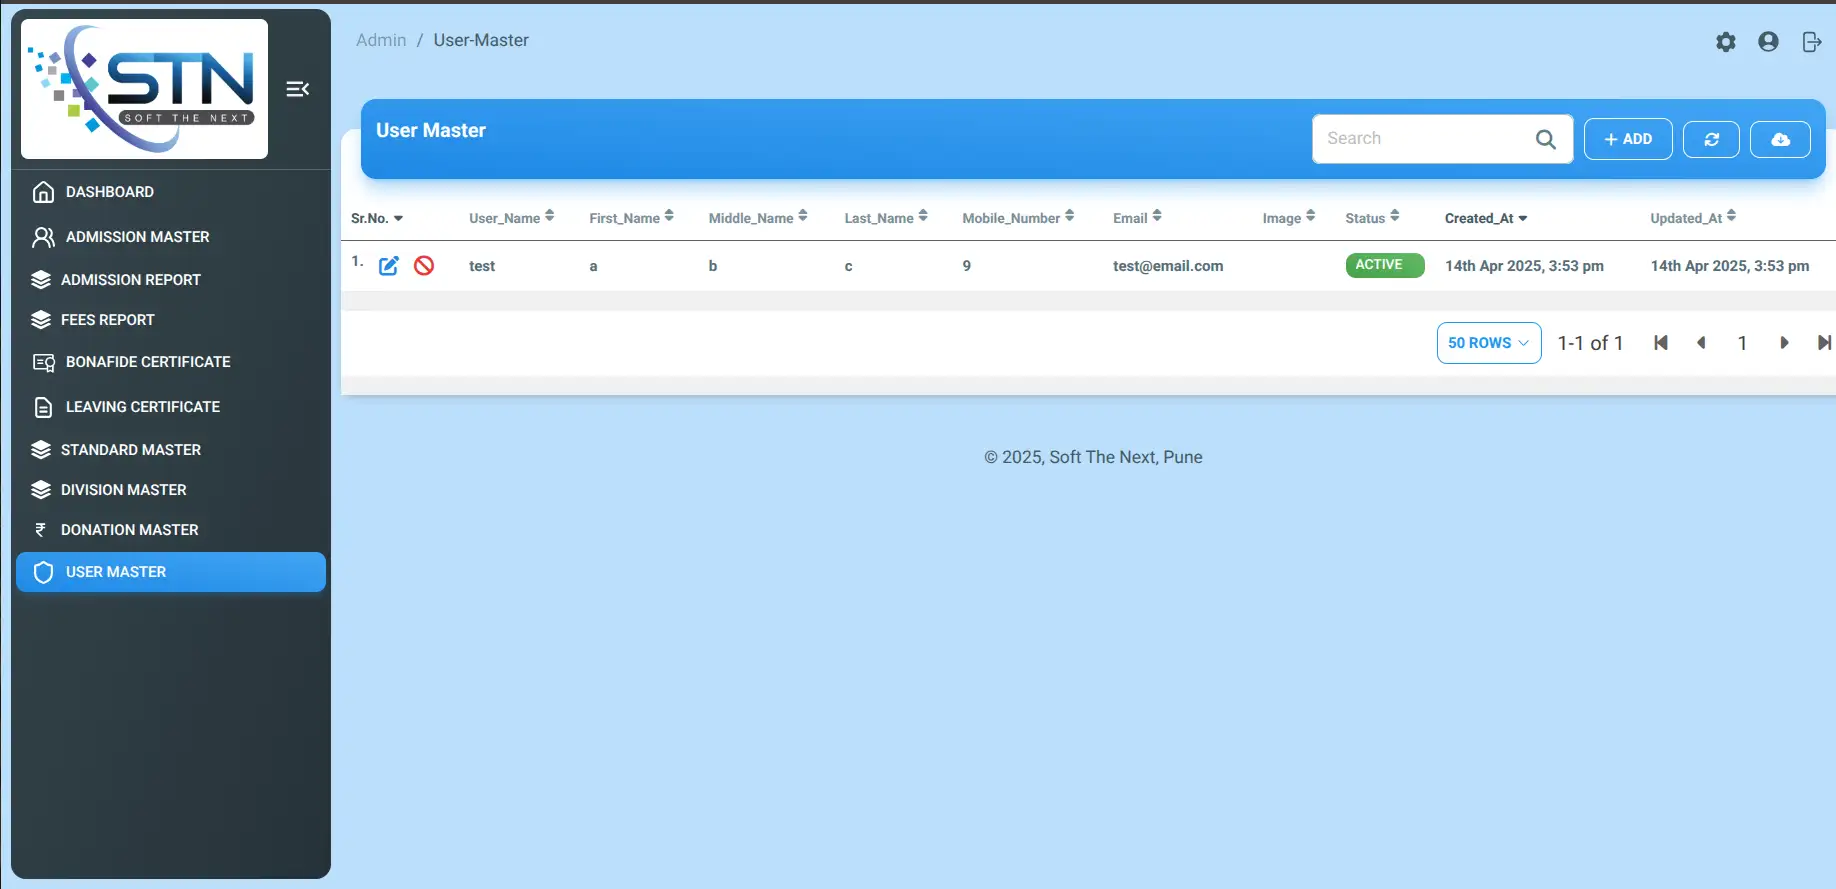The image size is (1836, 889).
Task: Collapse the sidebar menu
Action: tap(297, 89)
